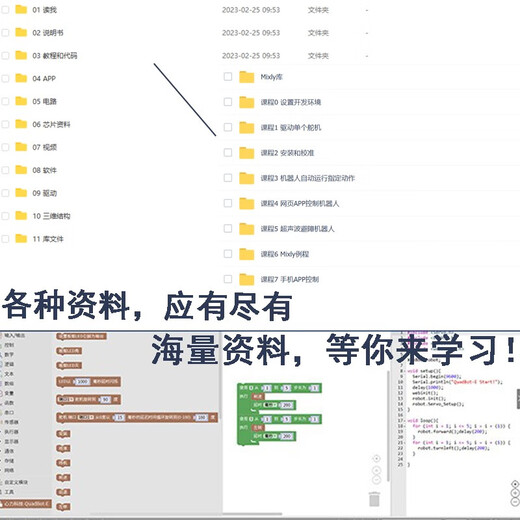520x520 pixels.
Task: Expand the 执行器 toolbox category
Action: pos(11,432)
